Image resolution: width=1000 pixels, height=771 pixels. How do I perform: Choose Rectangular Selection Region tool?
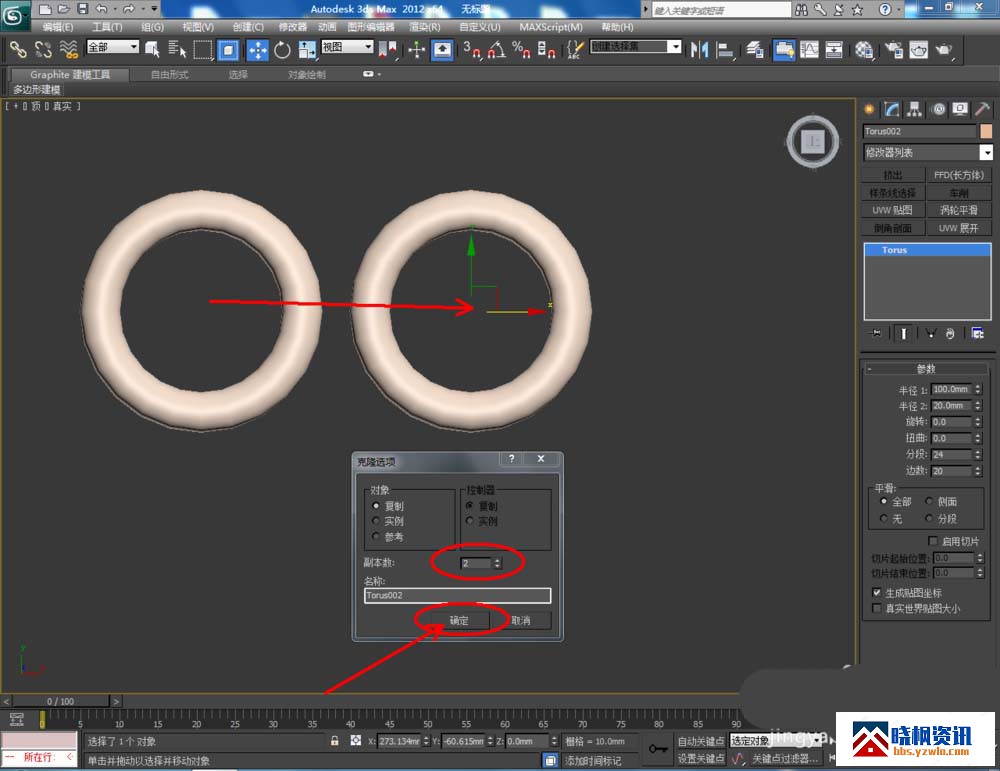coord(203,49)
